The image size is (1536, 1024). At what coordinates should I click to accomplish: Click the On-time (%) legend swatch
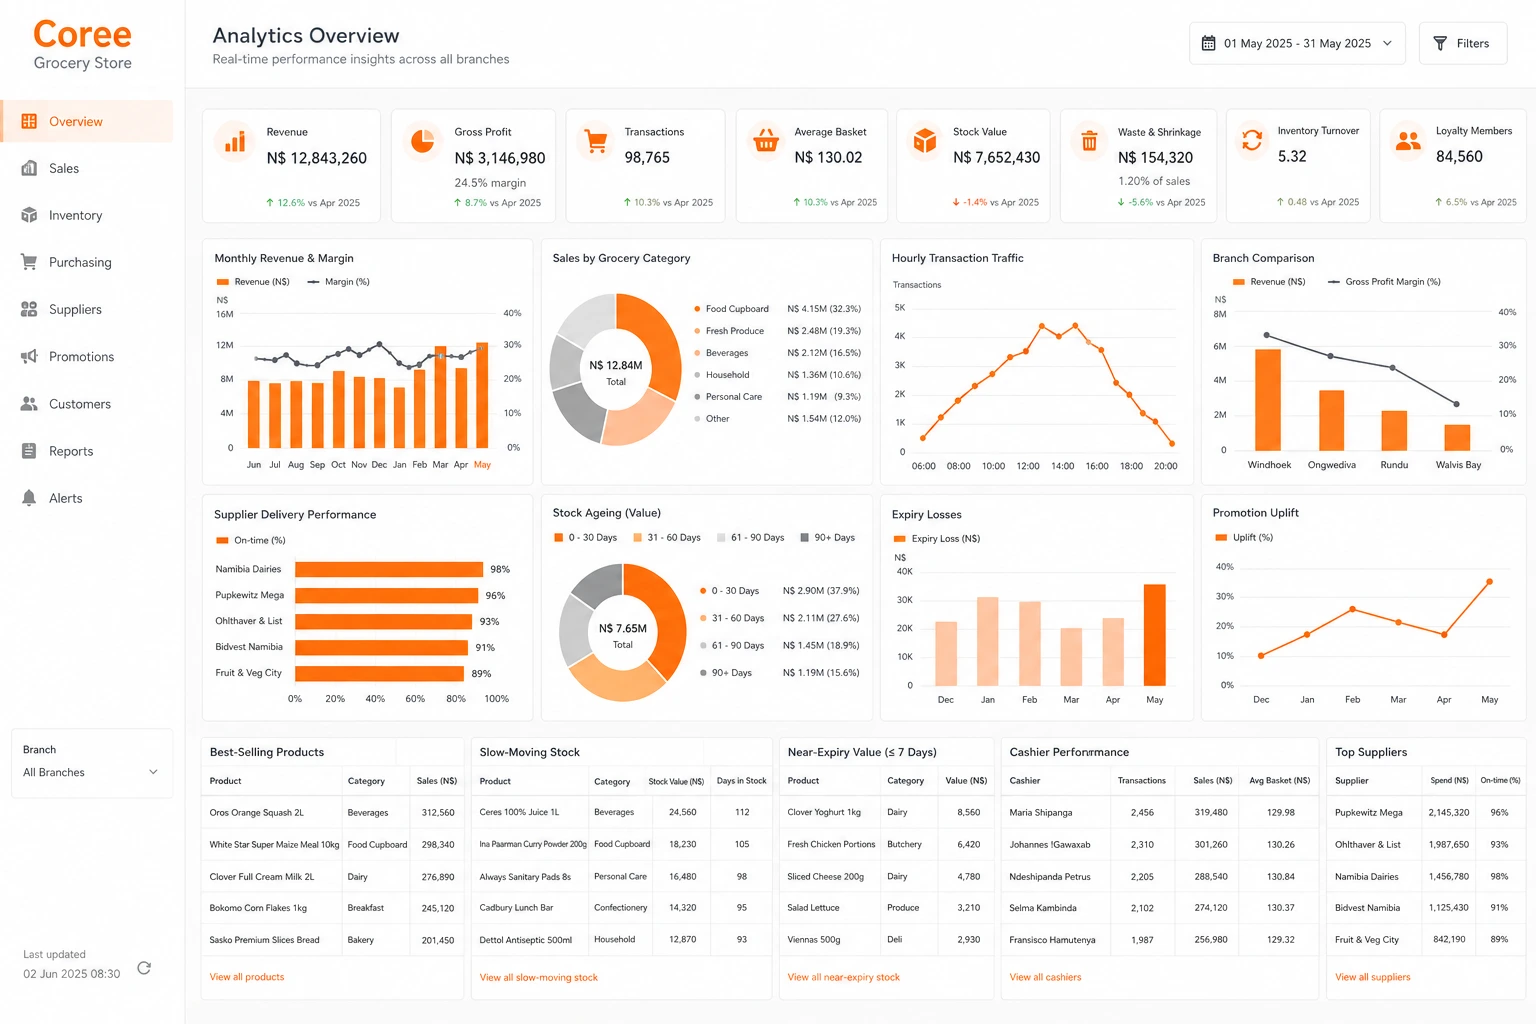tap(222, 540)
